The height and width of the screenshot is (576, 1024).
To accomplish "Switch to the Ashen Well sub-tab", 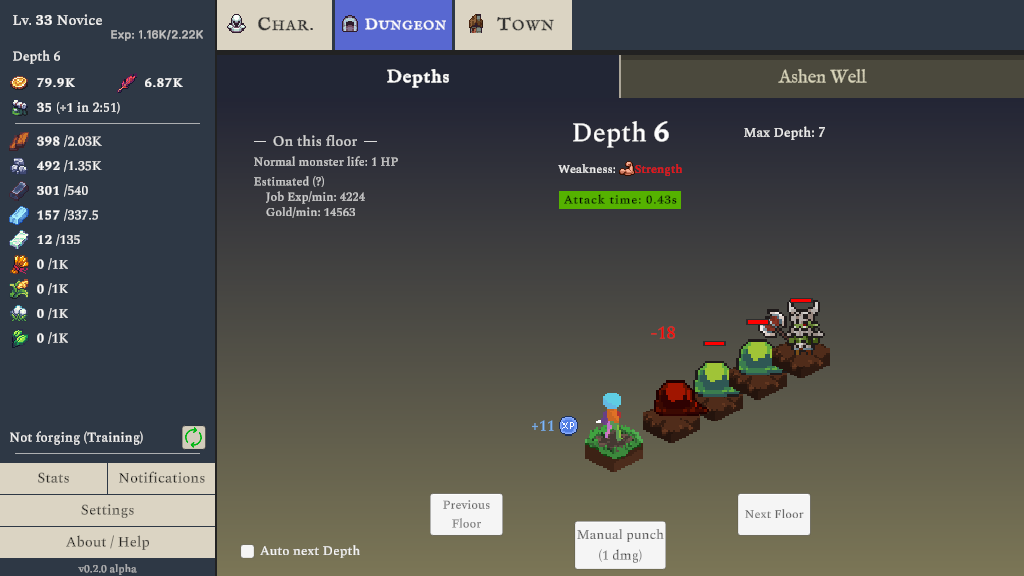I will (x=822, y=76).
